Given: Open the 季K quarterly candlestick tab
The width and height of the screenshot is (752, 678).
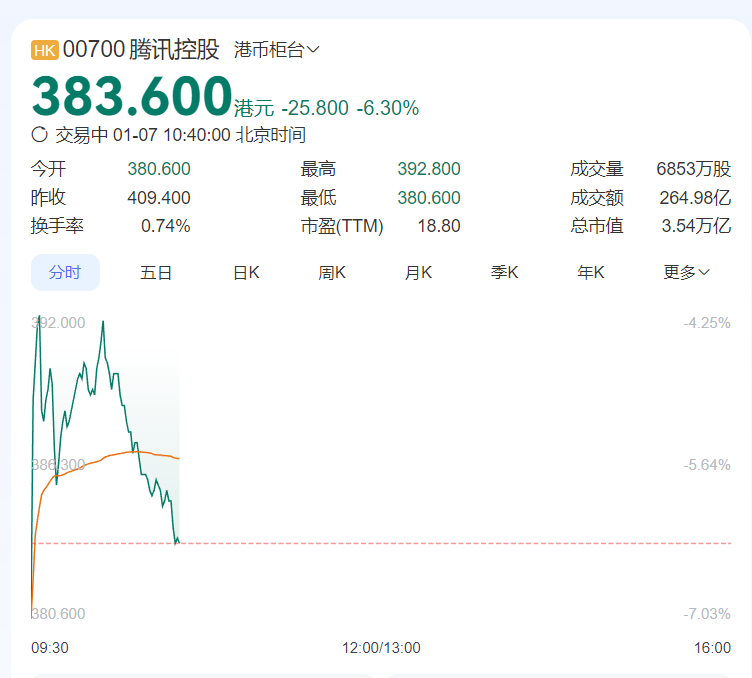Looking at the screenshot, I should 505,272.
